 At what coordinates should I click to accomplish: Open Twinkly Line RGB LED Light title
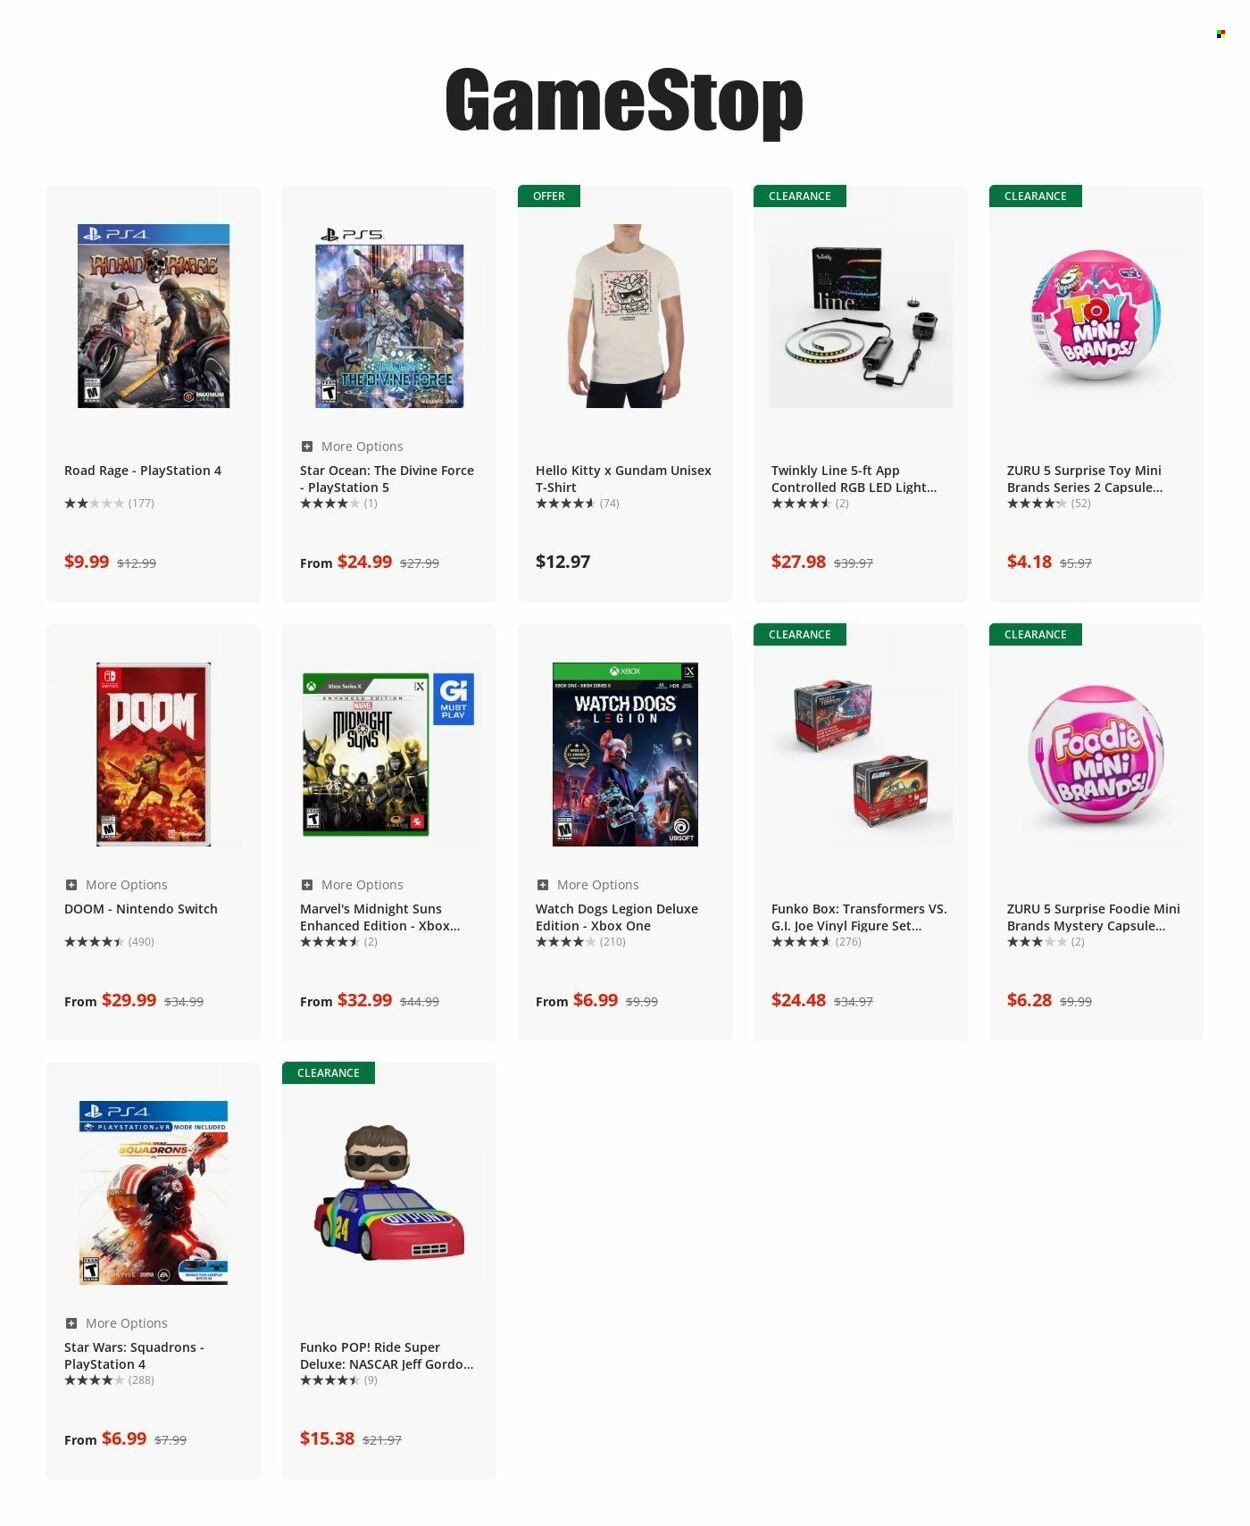[x=854, y=479]
